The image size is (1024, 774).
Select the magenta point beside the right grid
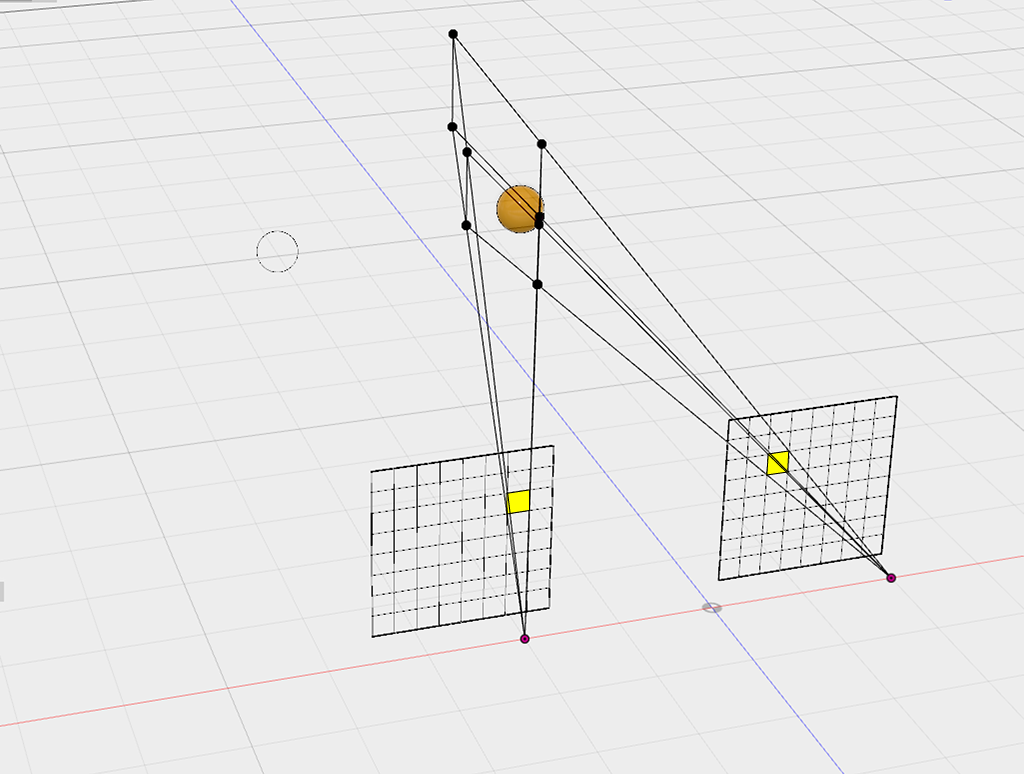[x=891, y=578]
